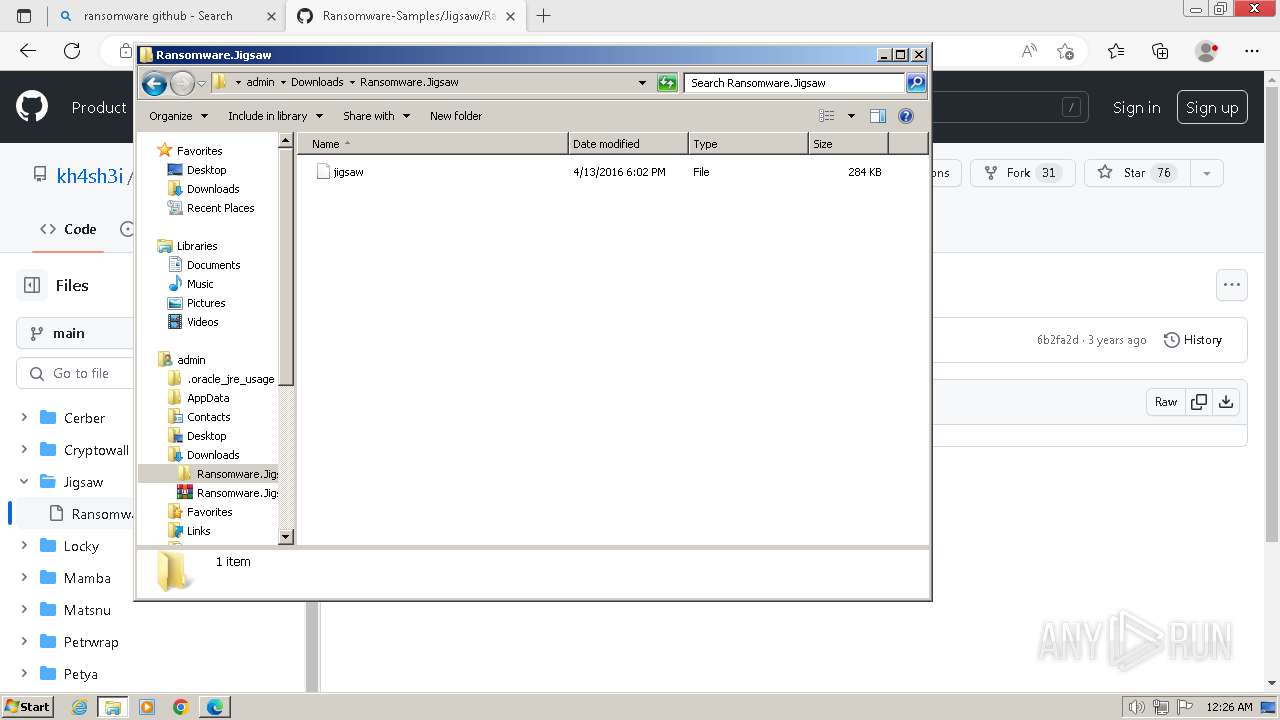1280x720 pixels.
Task: Collapse Jigsaw folder in file tree
Action: click(x=24, y=482)
